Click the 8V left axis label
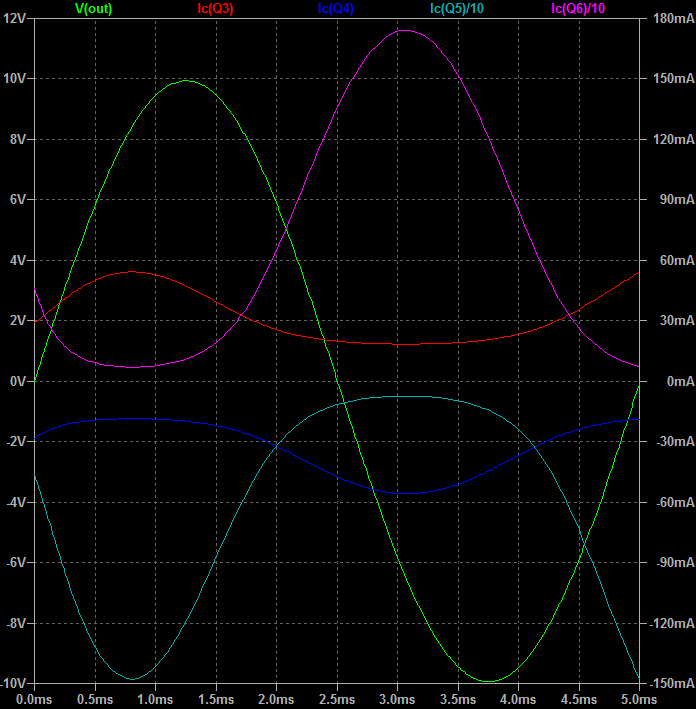Screen dimensions: 696x709 (x=18, y=139)
